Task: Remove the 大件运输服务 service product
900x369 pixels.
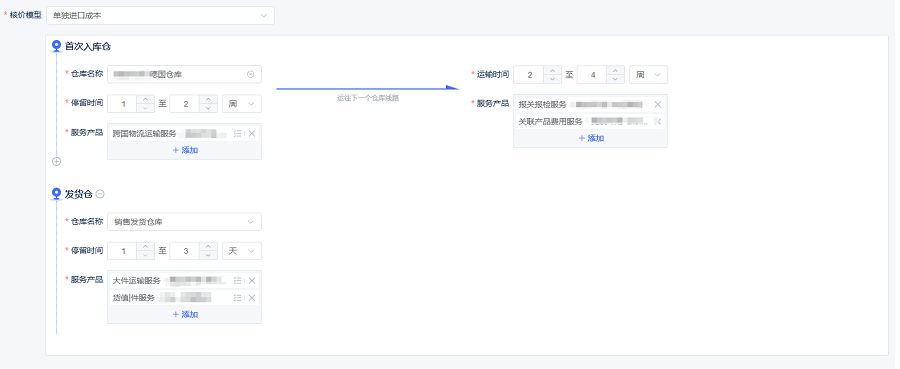Action: (x=251, y=281)
